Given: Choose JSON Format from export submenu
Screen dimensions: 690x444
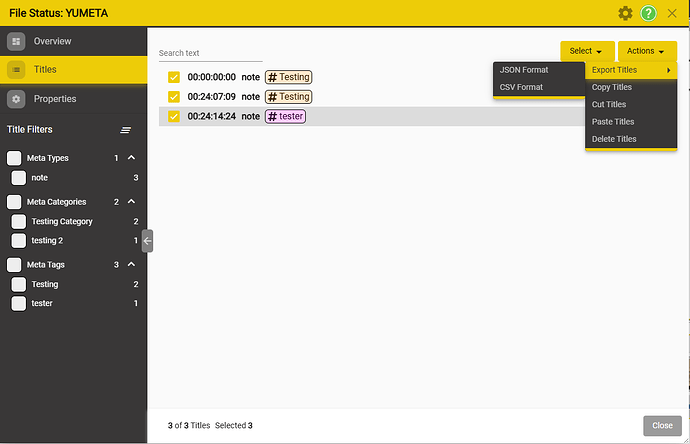Looking at the screenshot, I should point(524,70).
